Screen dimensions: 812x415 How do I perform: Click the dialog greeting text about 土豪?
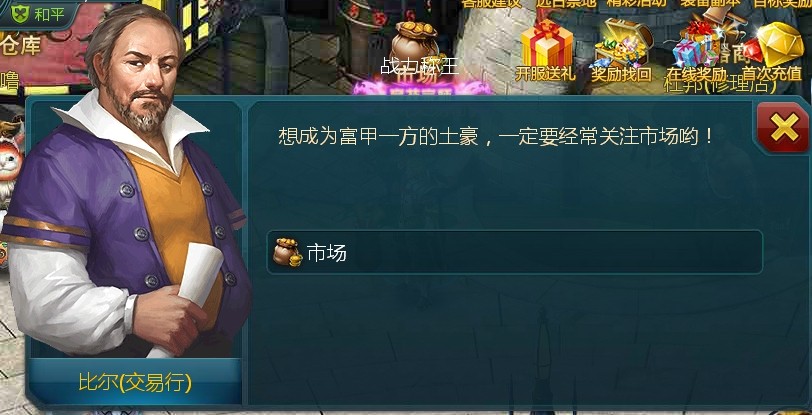497,136
